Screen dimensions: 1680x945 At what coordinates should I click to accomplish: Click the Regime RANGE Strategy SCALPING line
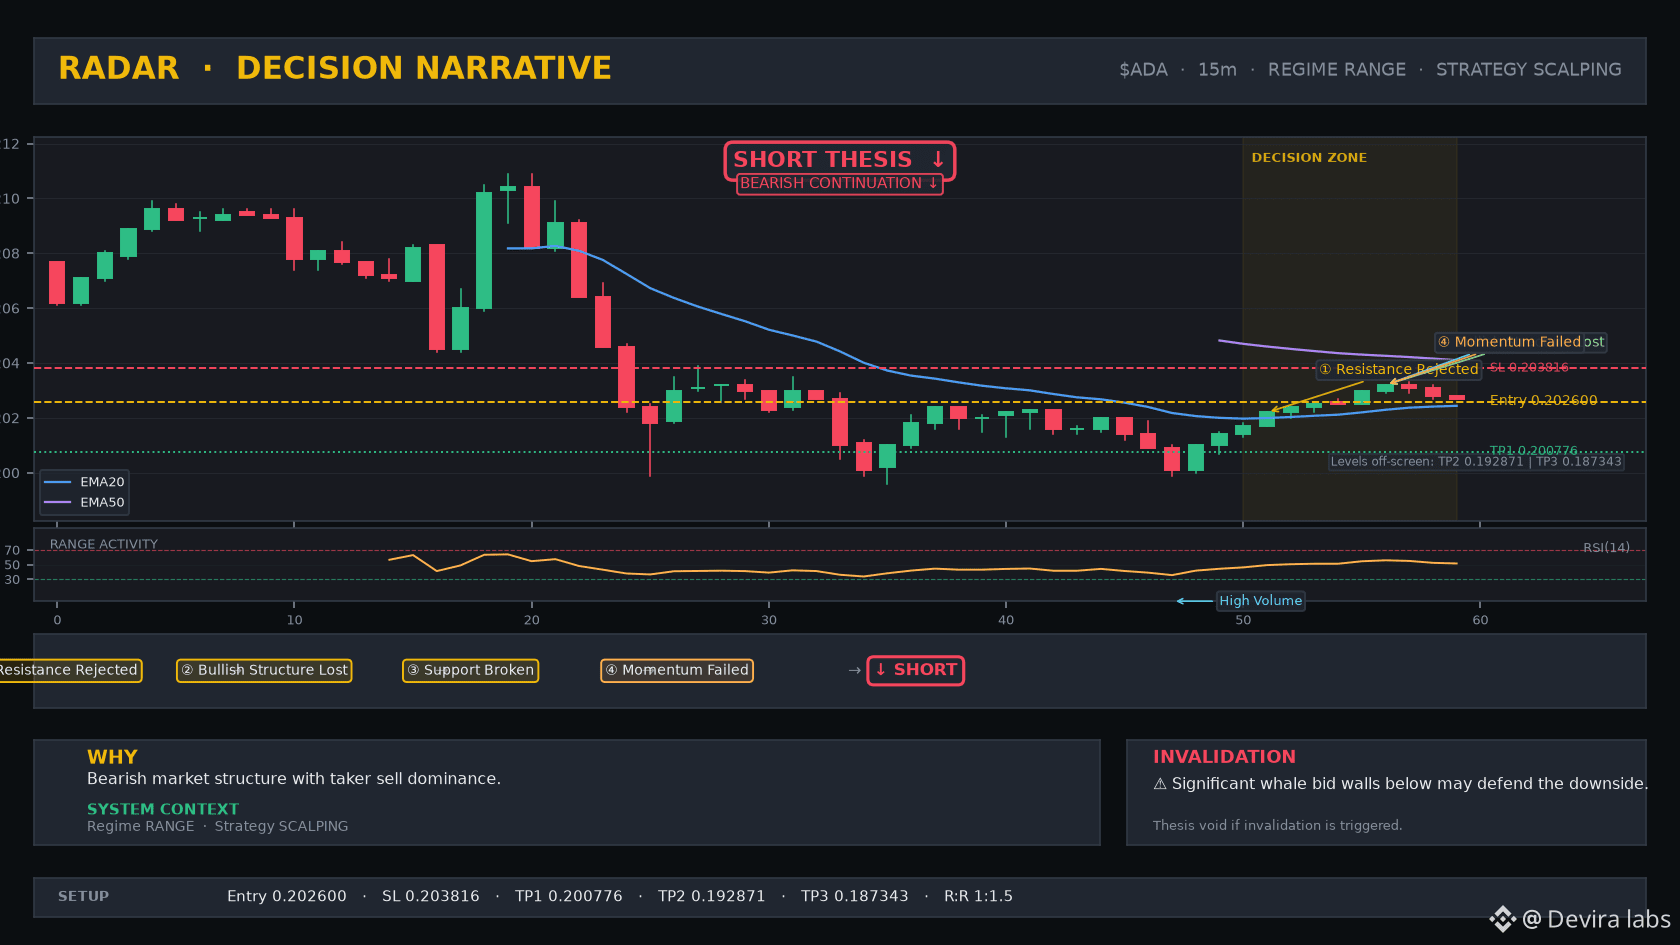coord(218,826)
